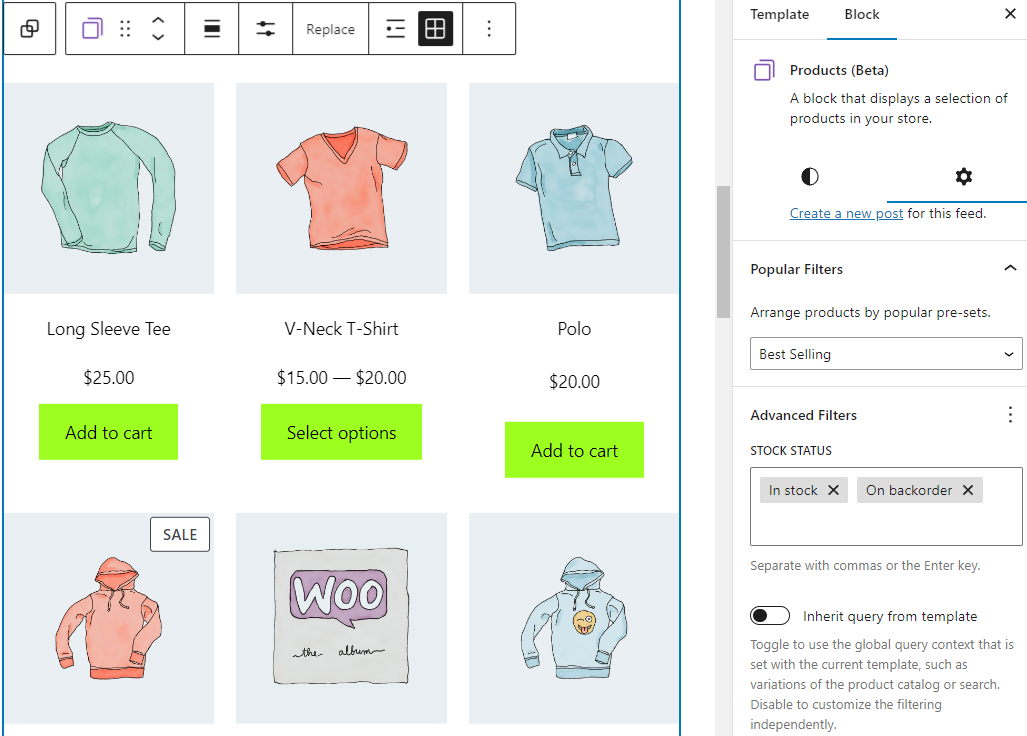This screenshot has height=736, width=1027.
Task: Collapse the Popular Filters section
Action: (x=1009, y=268)
